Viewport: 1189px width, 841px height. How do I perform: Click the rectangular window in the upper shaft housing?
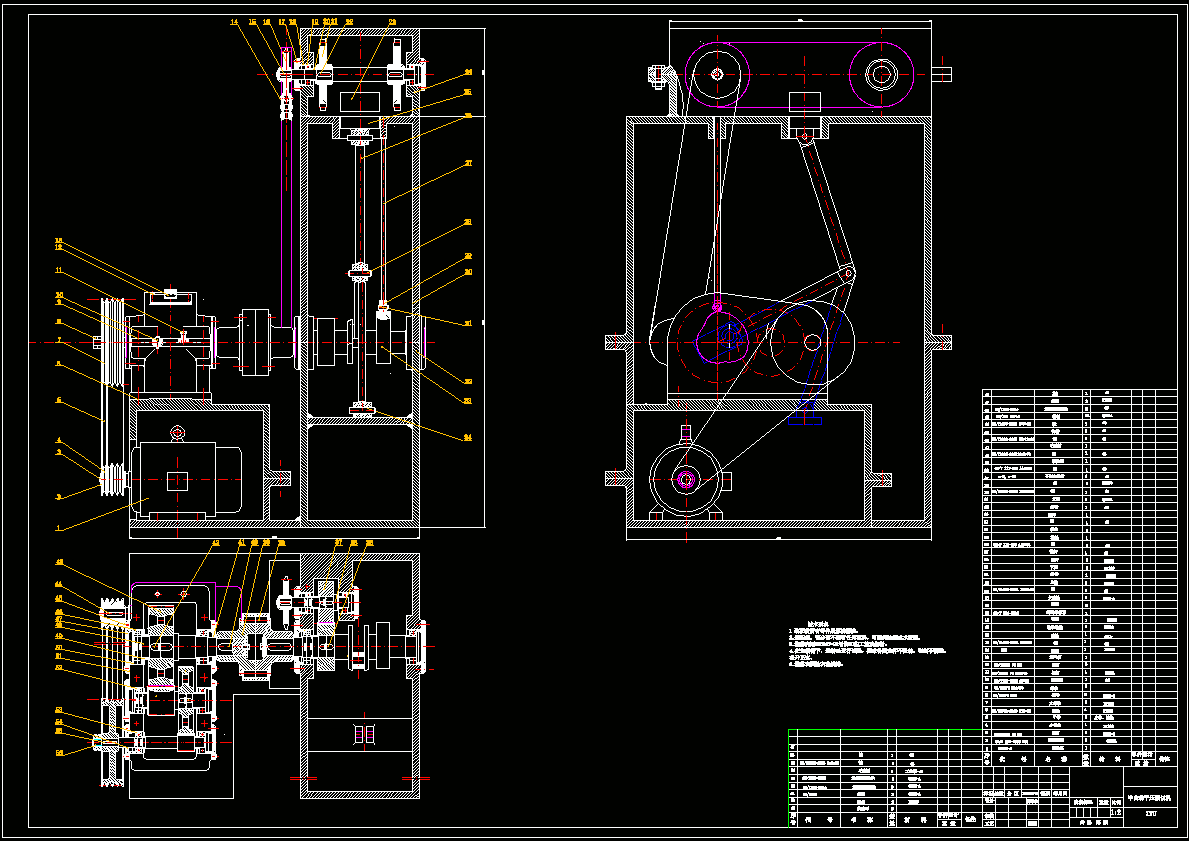tap(359, 102)
